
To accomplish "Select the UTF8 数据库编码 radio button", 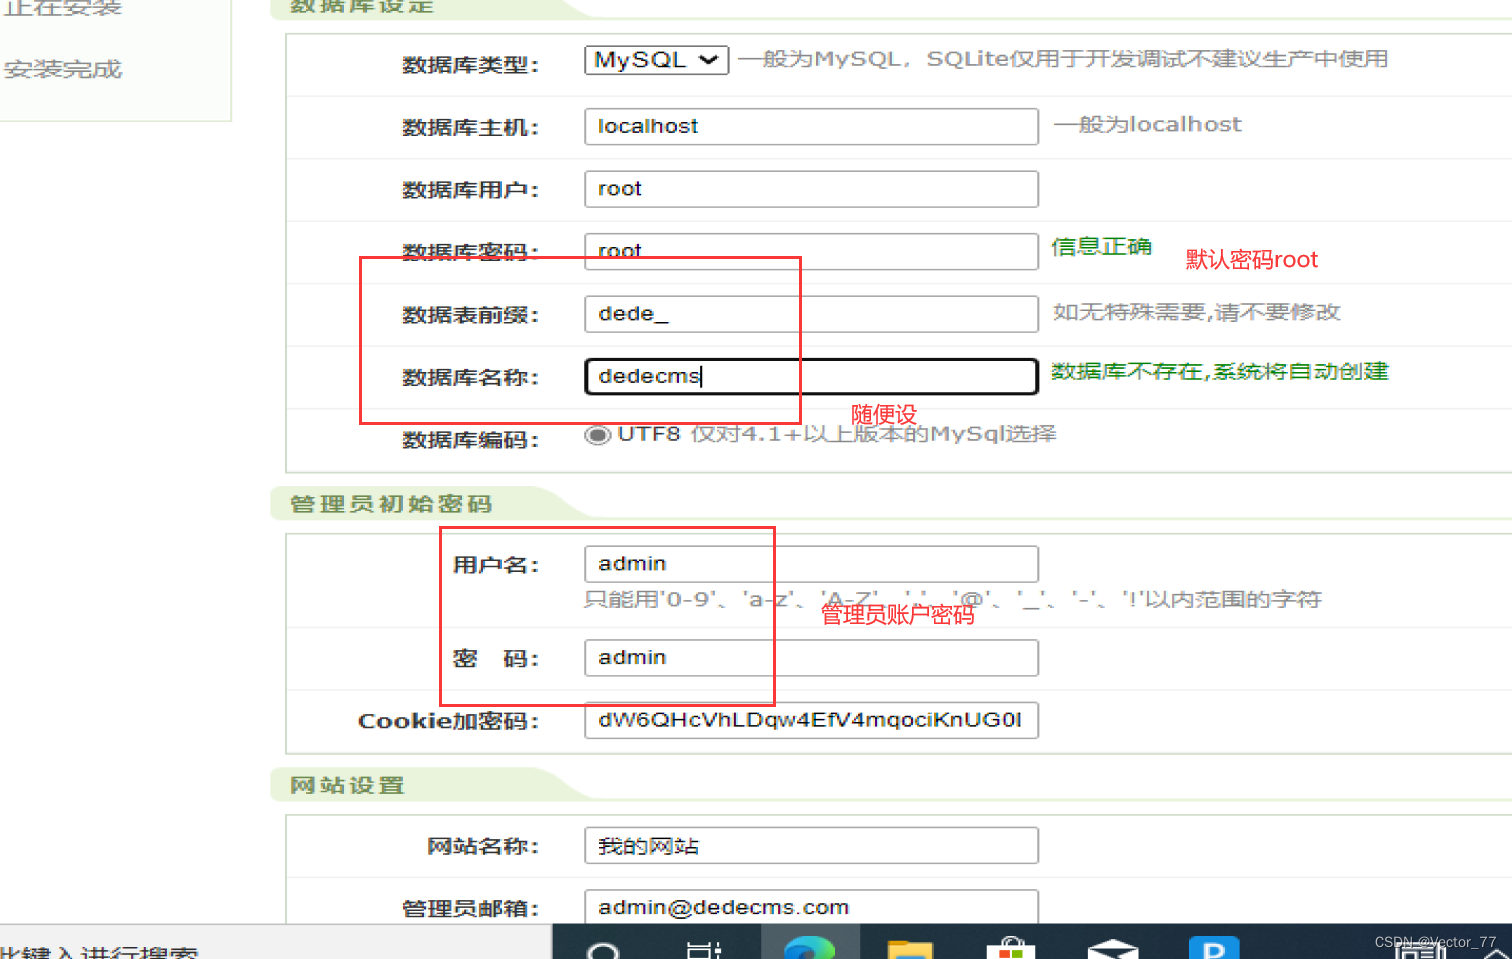I will (598, 435).
